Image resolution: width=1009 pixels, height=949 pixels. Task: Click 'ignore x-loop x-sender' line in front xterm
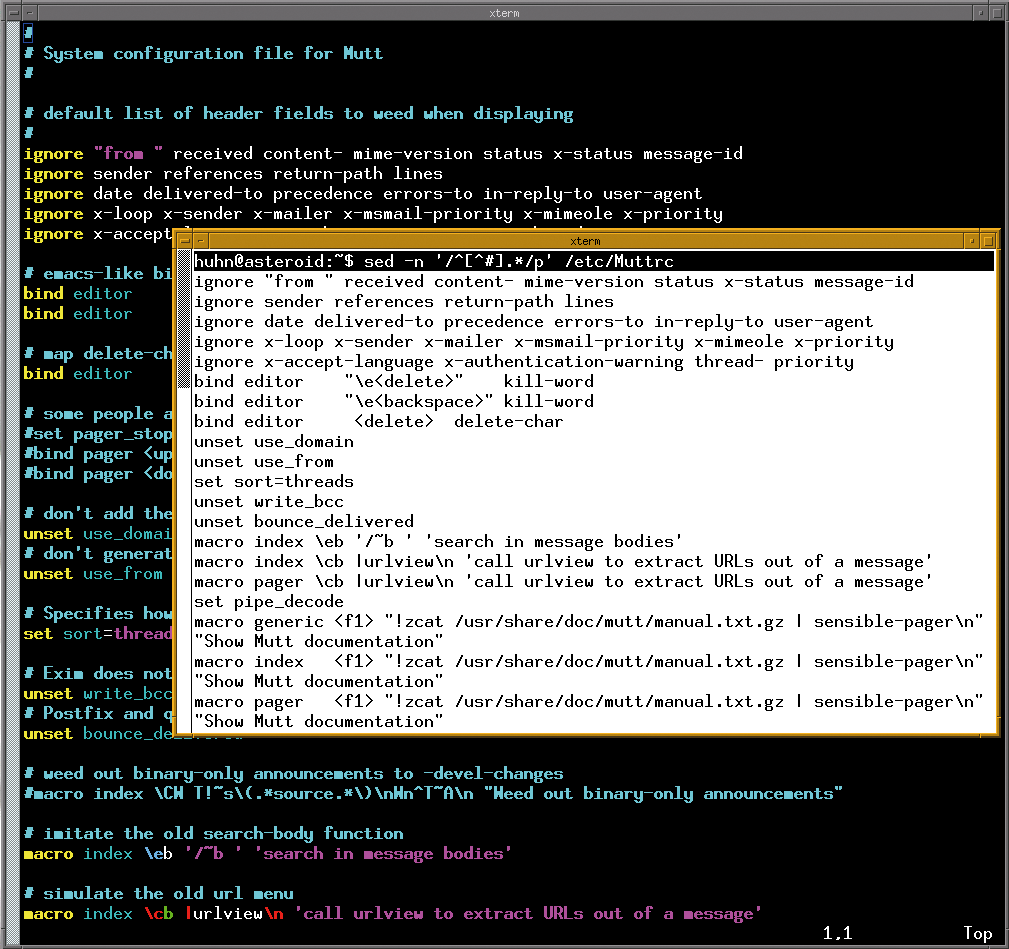pos(544,342)
